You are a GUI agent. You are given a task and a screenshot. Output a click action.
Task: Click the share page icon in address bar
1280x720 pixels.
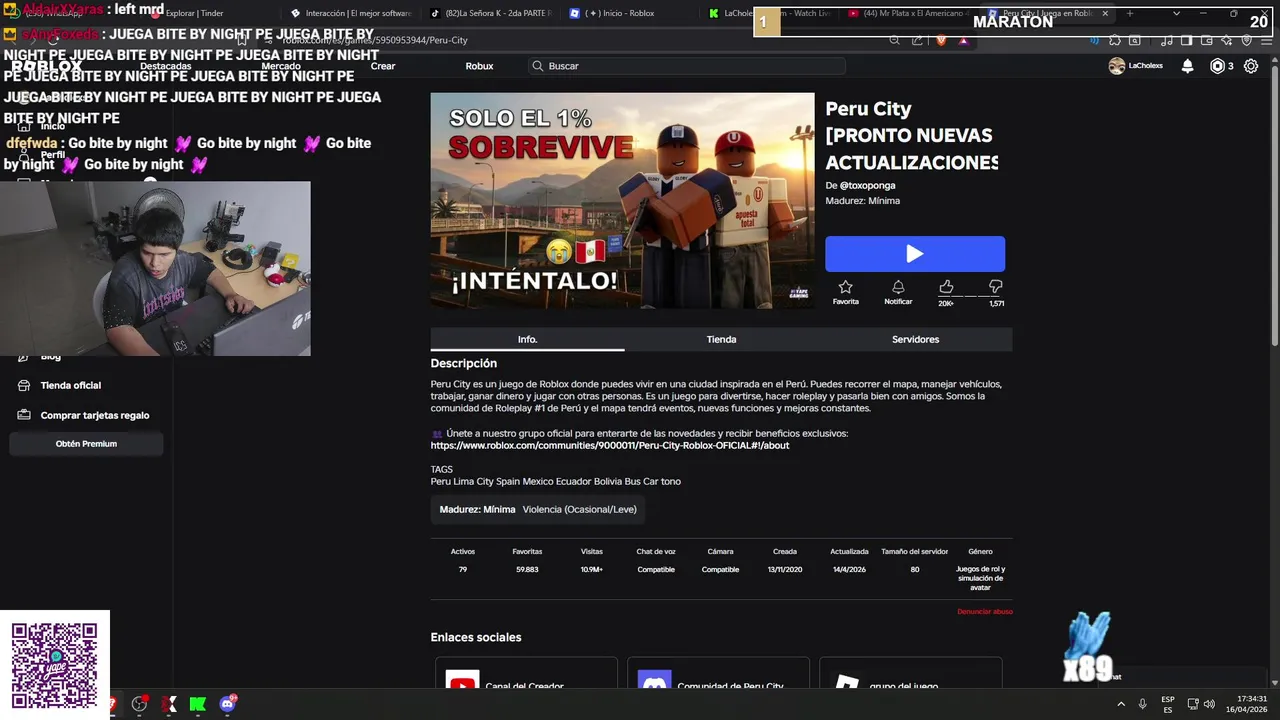(x=917, y=40)
